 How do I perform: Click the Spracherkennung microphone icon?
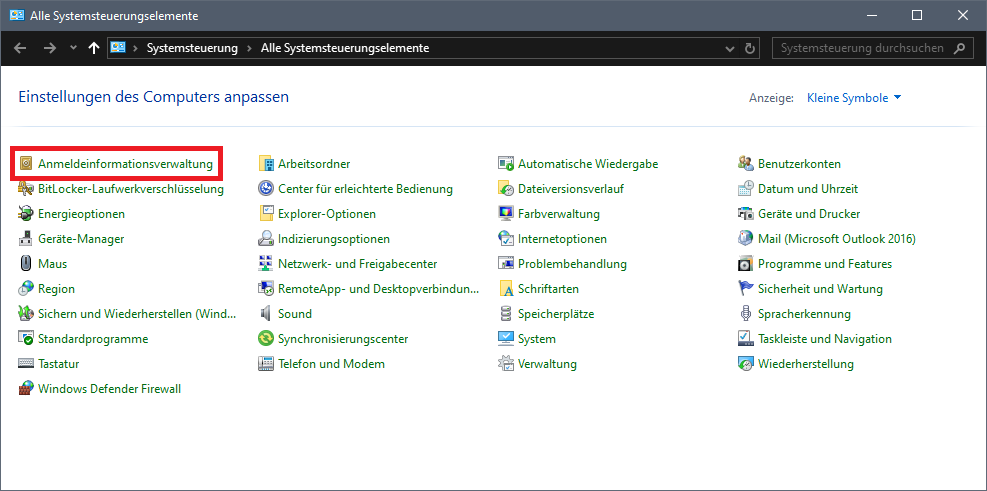[x=746, y=313]
